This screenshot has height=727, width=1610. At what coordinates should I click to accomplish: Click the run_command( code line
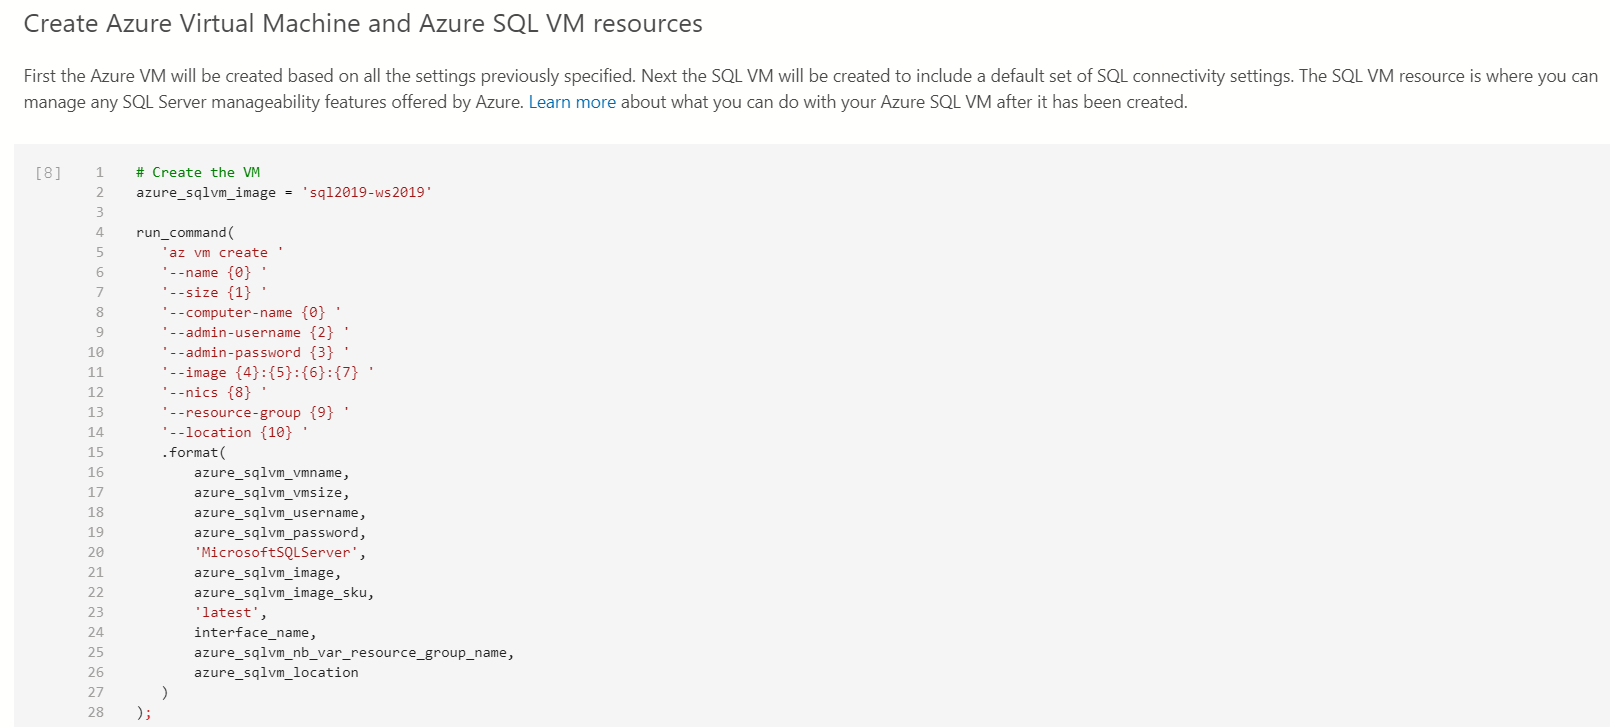click(x=185, y=233)
